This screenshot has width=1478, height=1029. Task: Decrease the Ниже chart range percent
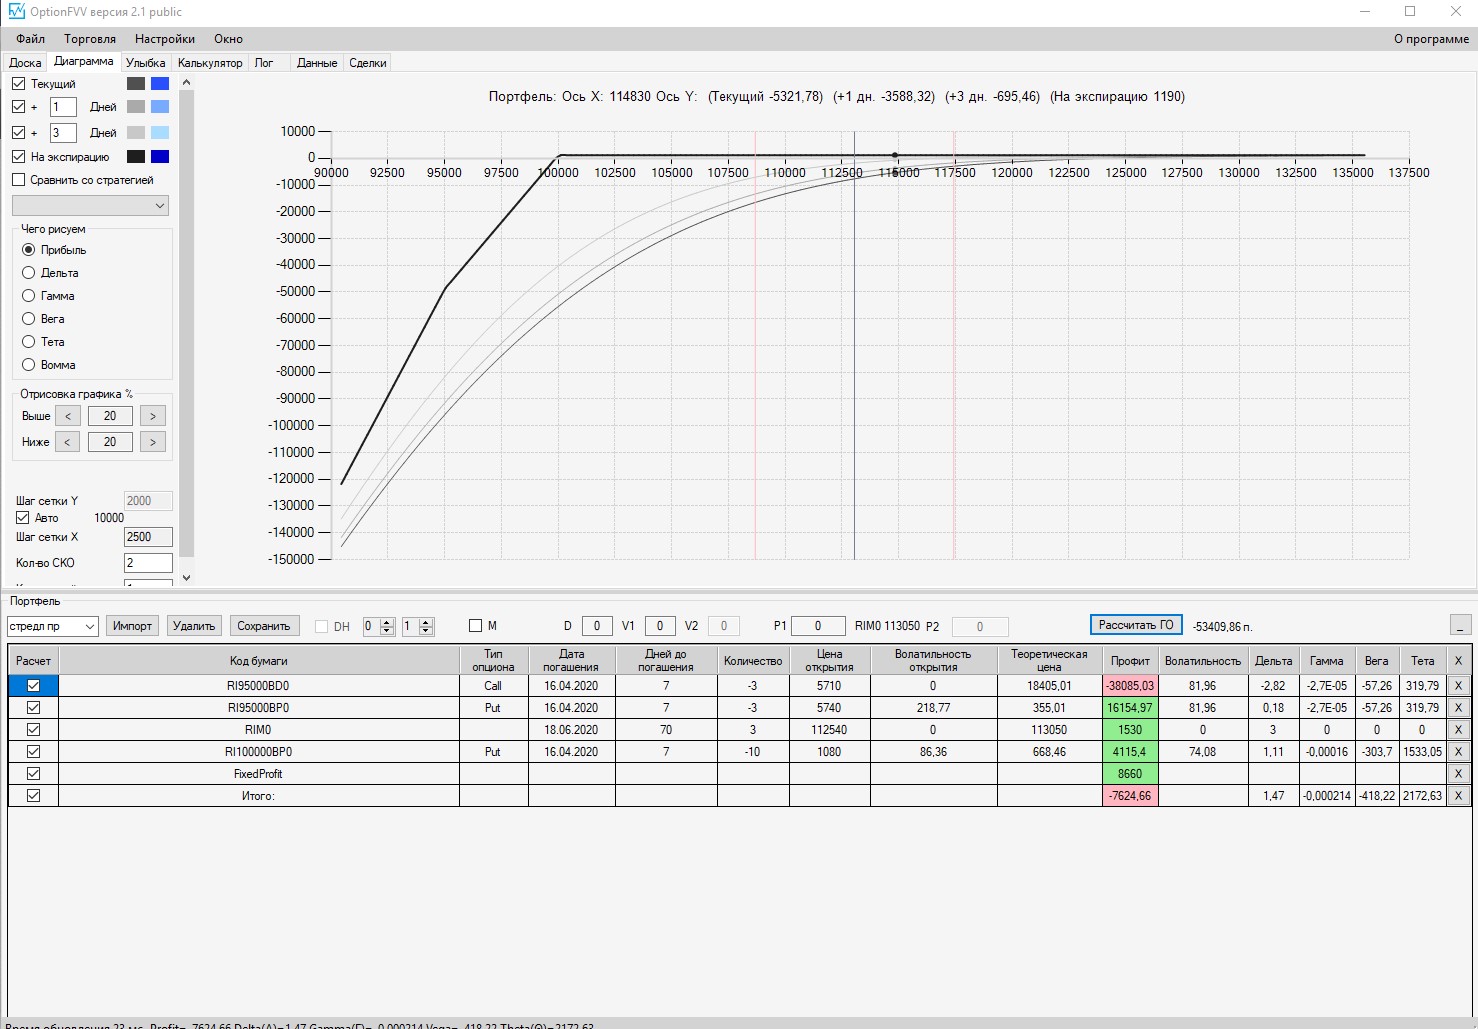click(67, 442)
